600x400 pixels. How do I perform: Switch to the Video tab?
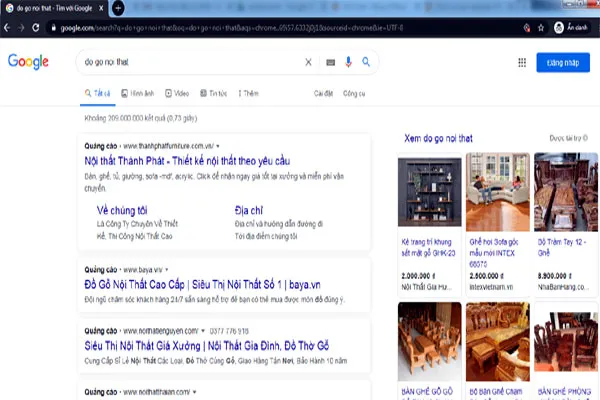177,93
